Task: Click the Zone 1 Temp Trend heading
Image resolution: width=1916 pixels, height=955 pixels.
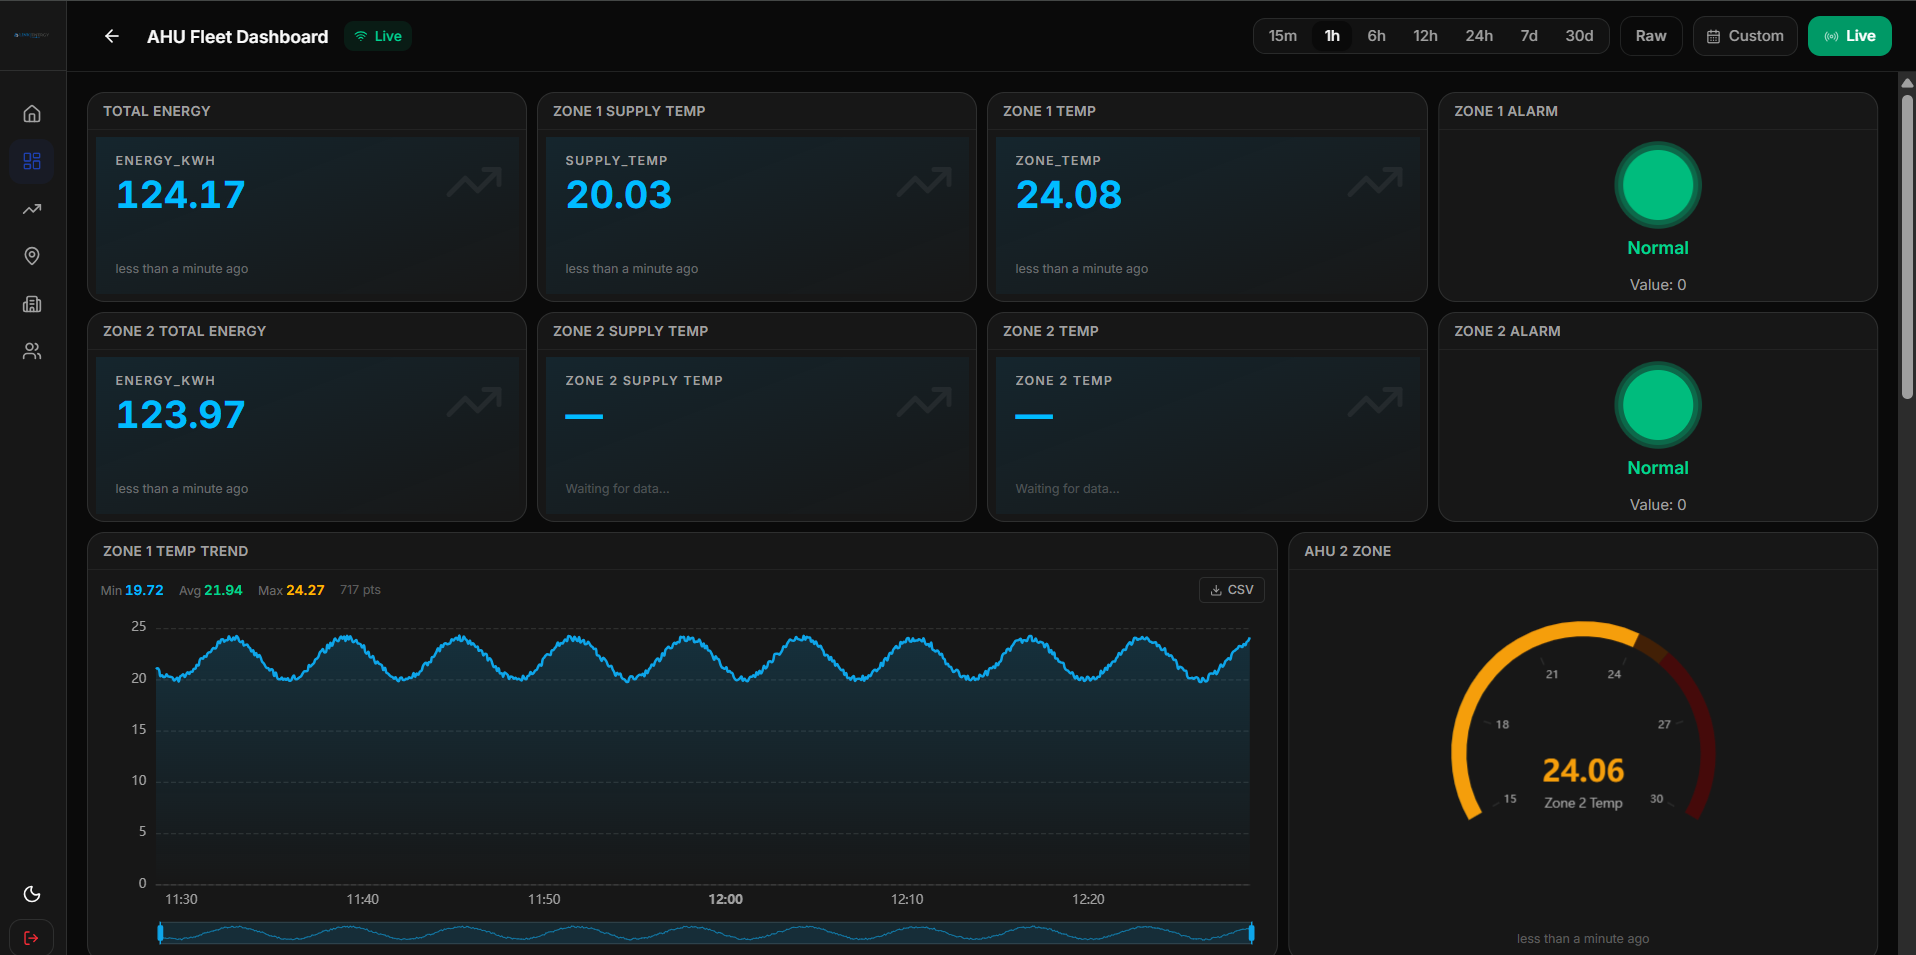Action: click(175, 551)
